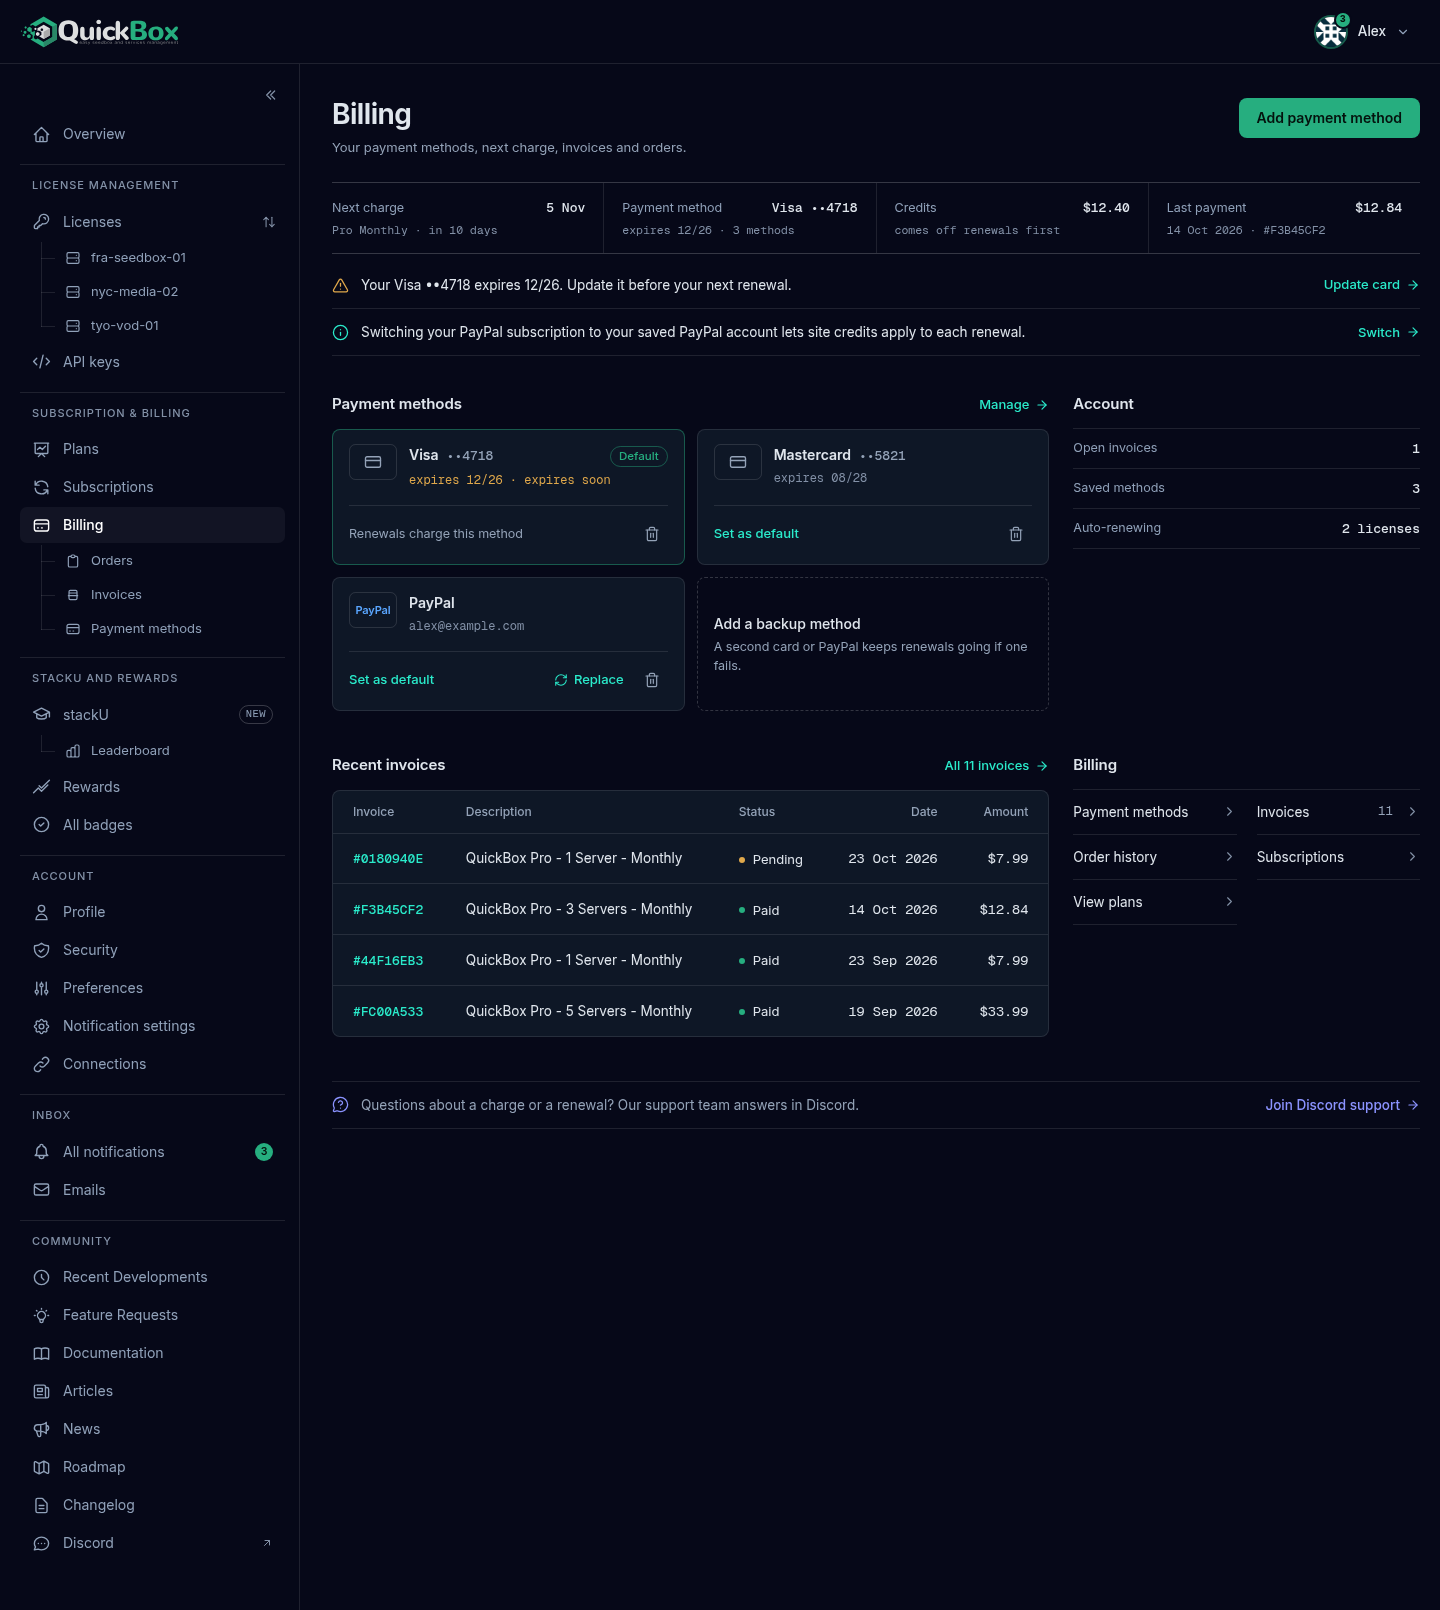Set Mastercard 5821 as default
1440x1610 pixels.
pyautogui.click(x=756, y=534)
